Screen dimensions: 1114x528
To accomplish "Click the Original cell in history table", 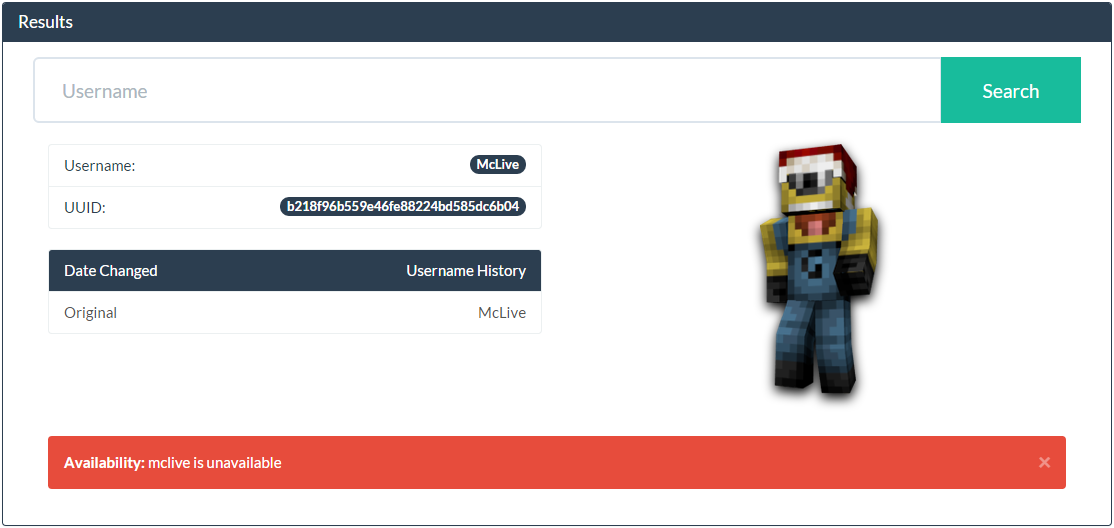I will [90, 313].
